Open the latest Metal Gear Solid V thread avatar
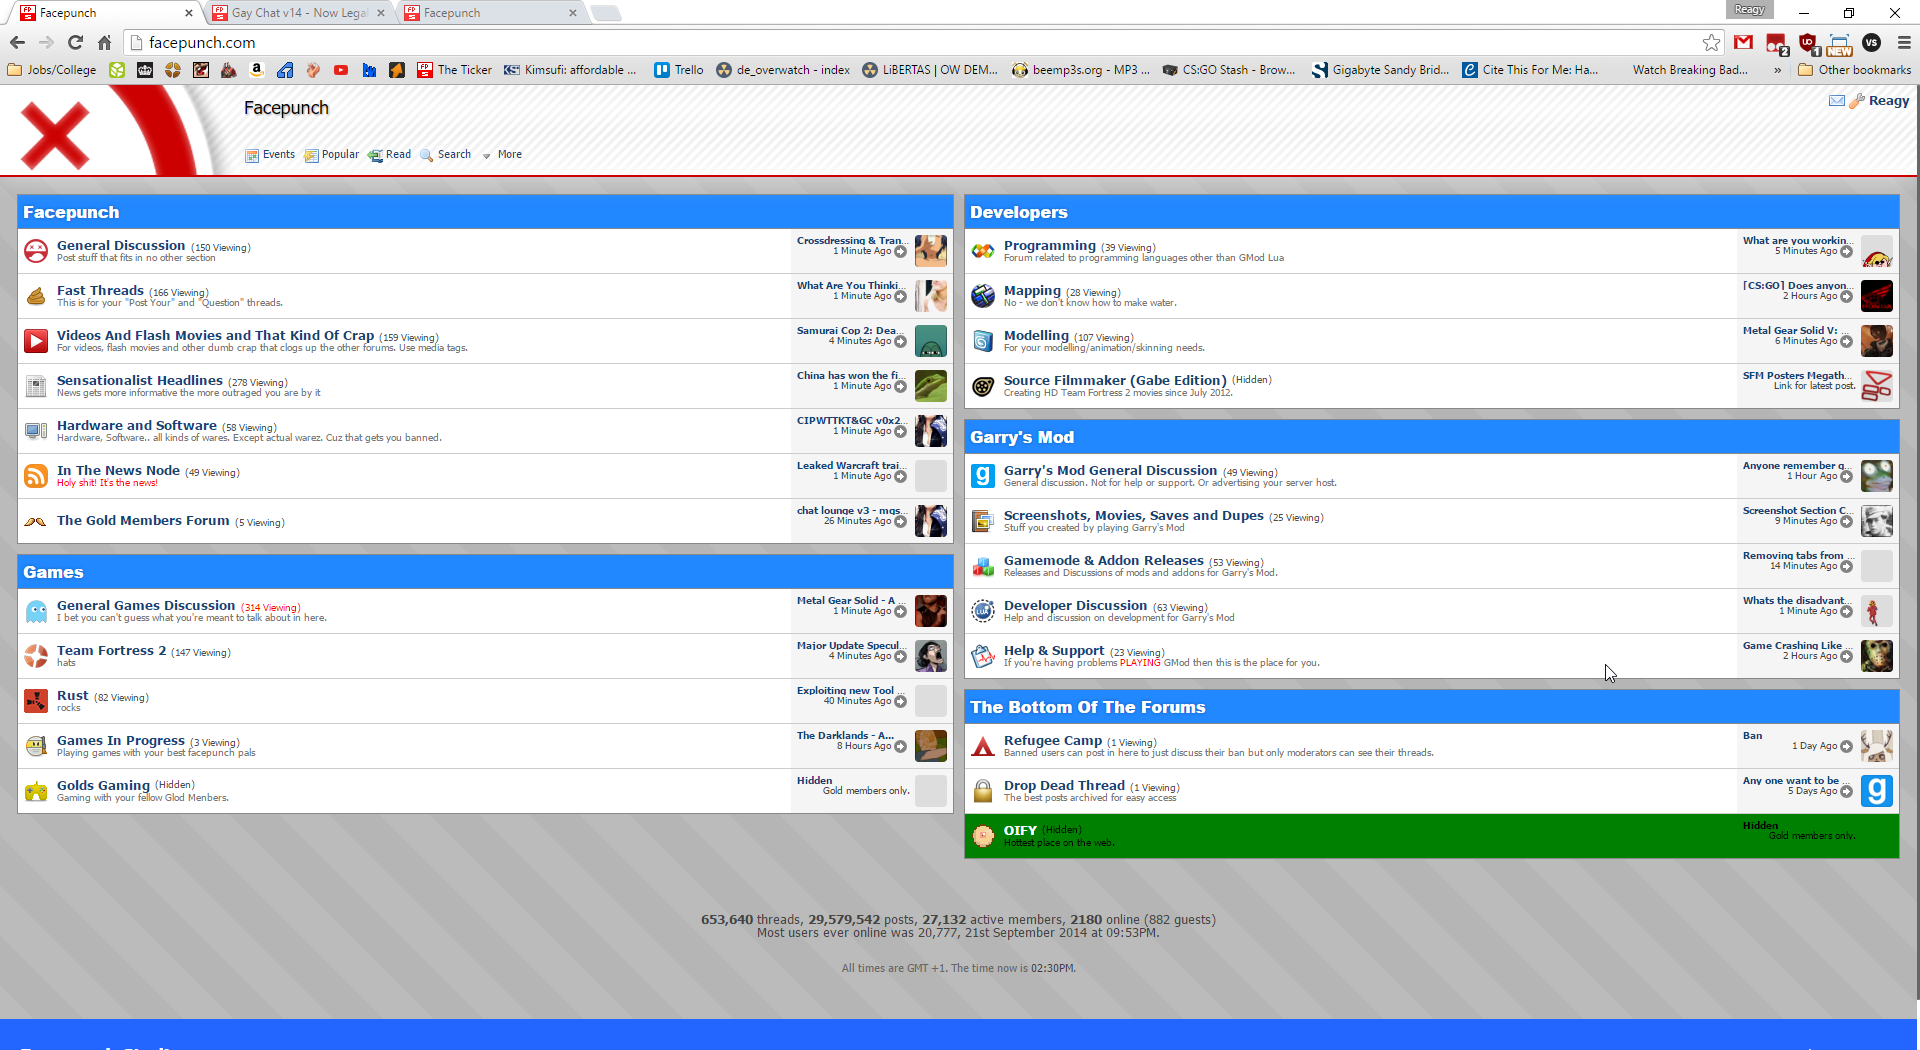1920x1050 pixels. coord(1877,341)
